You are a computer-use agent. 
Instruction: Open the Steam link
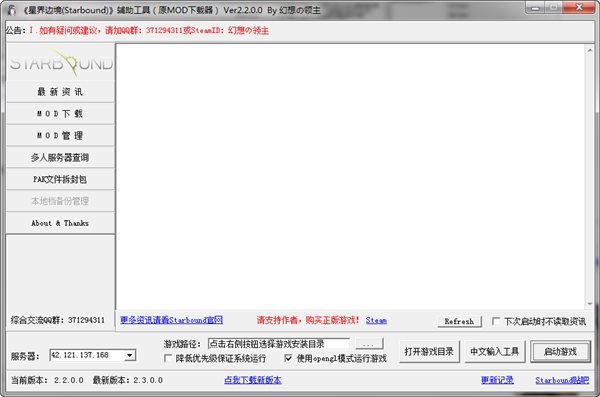click(x=376, y=320)
